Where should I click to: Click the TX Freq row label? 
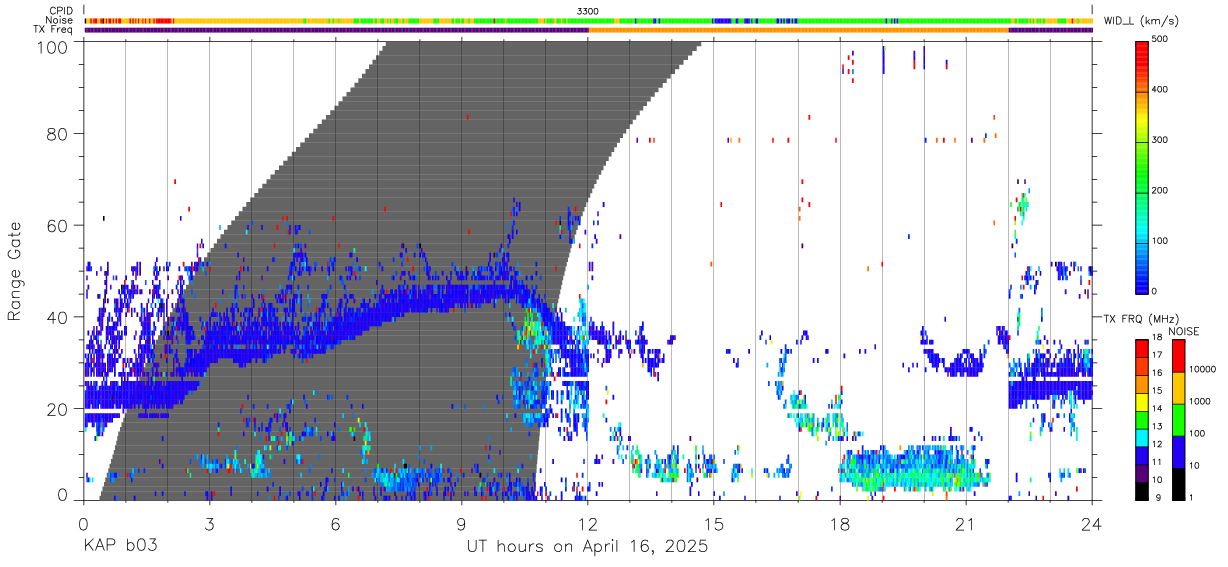[x=54, y=30]
